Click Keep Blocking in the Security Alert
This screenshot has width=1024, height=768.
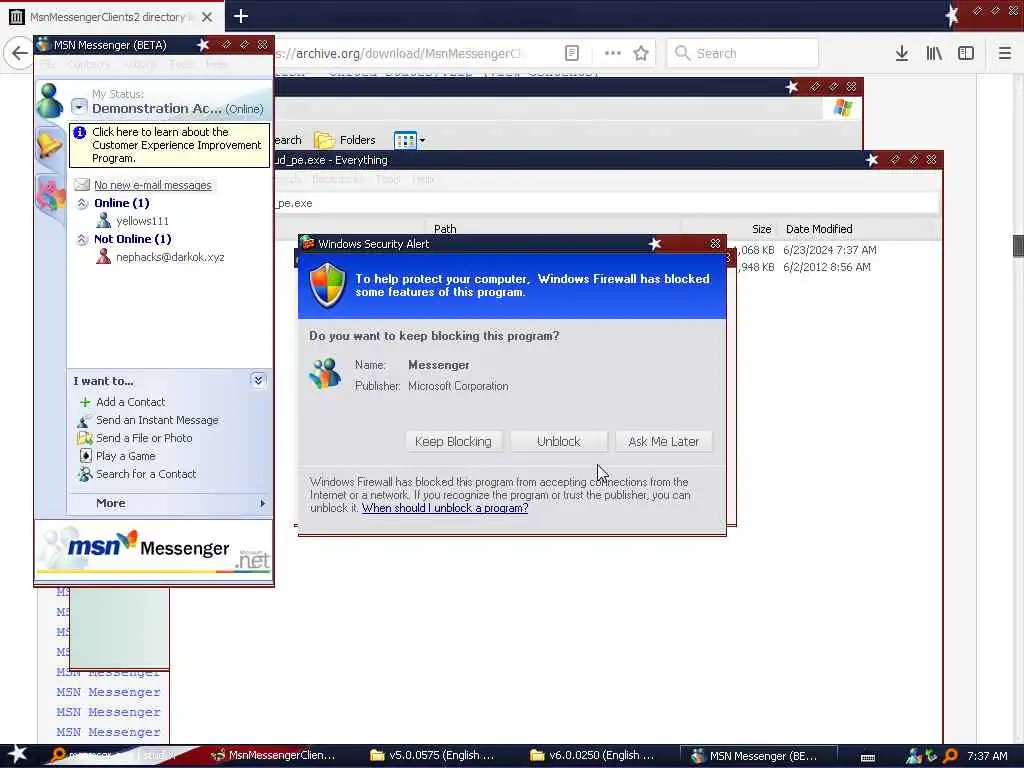click(453, 441)
